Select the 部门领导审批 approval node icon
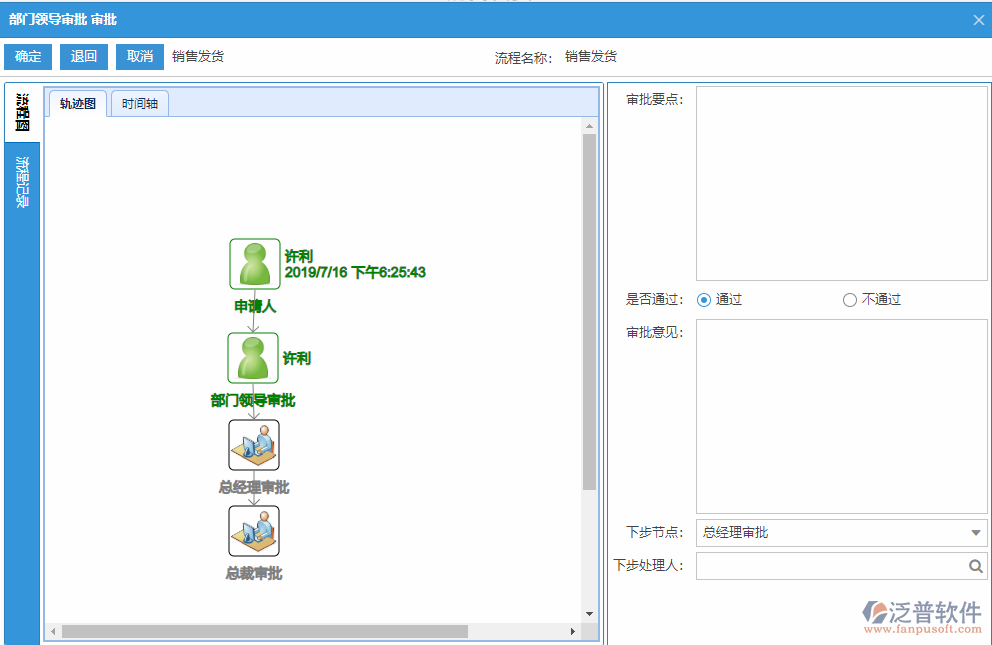 pyautogui.click(x=254, y=358)
